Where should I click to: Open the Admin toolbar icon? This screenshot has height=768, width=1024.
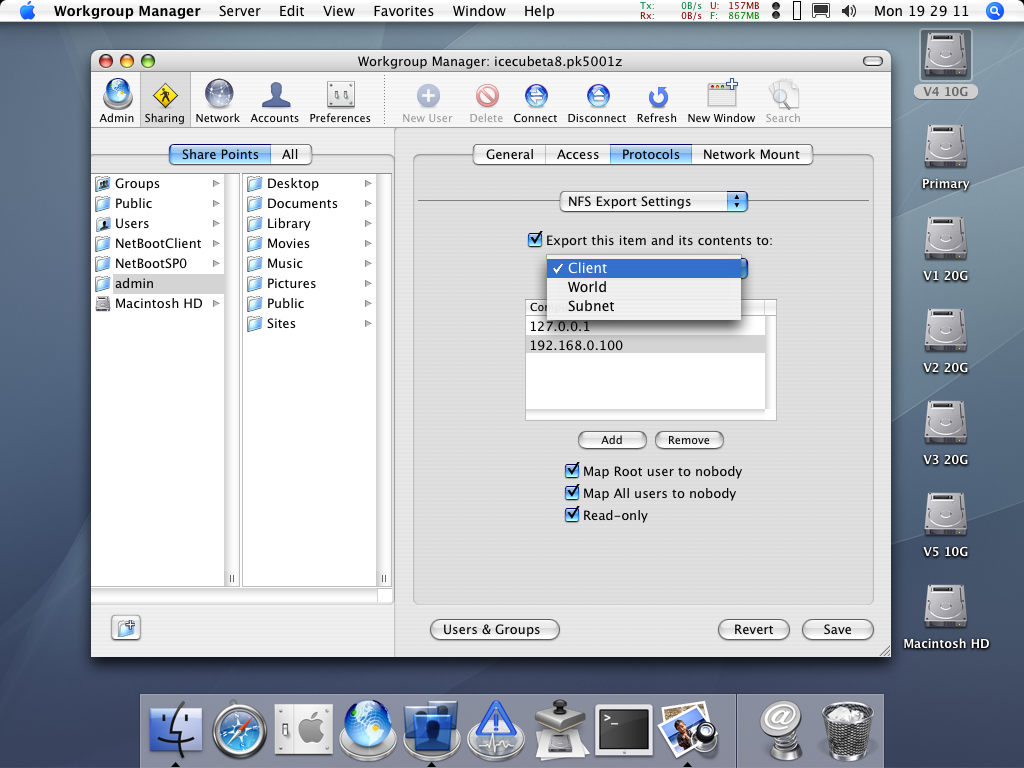(x=117, y=101)
